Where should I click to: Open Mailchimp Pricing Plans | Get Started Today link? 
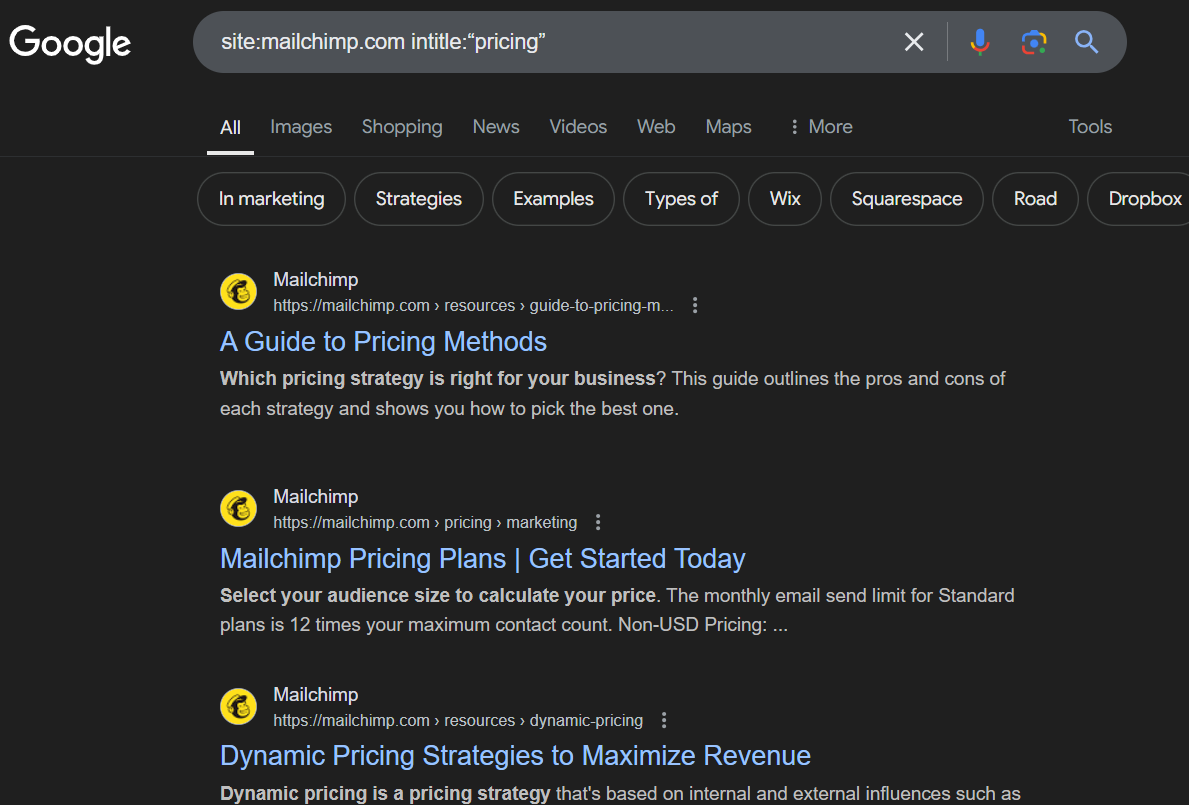pos(482,559)
